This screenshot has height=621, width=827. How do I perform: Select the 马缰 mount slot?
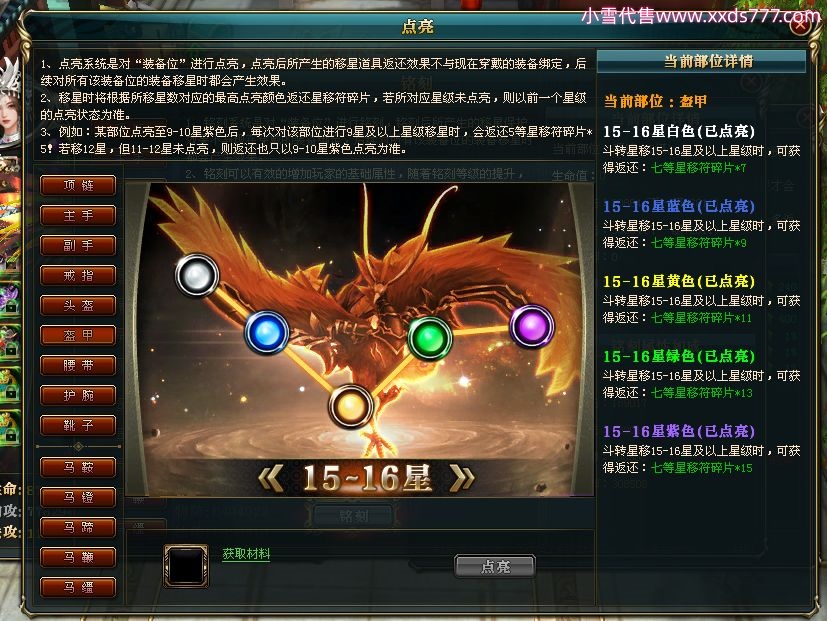click(x=78, y=587)
